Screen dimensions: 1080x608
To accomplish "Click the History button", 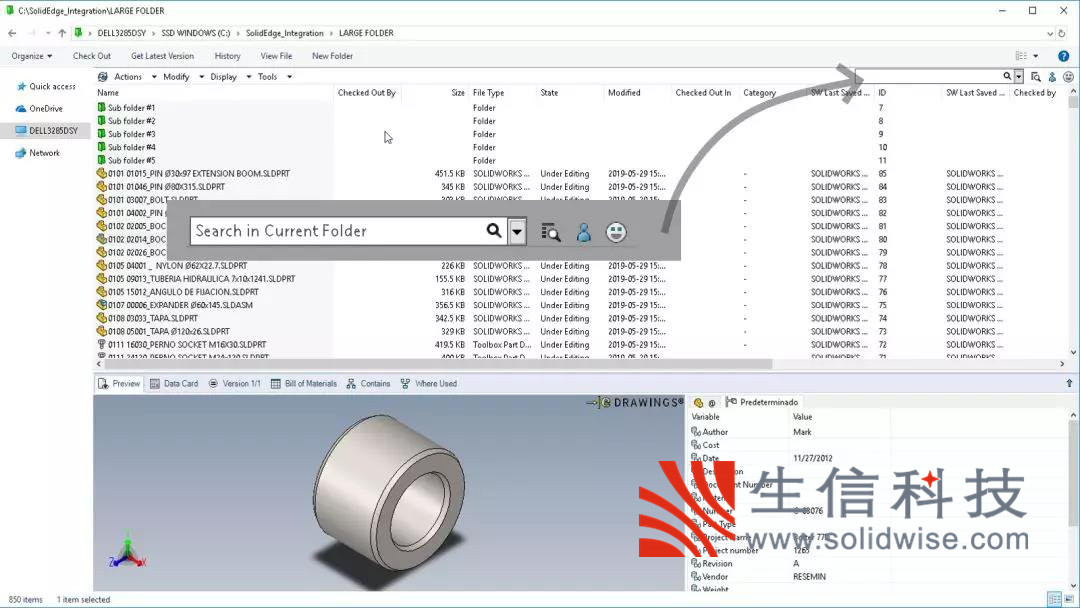I will [227, 56].
